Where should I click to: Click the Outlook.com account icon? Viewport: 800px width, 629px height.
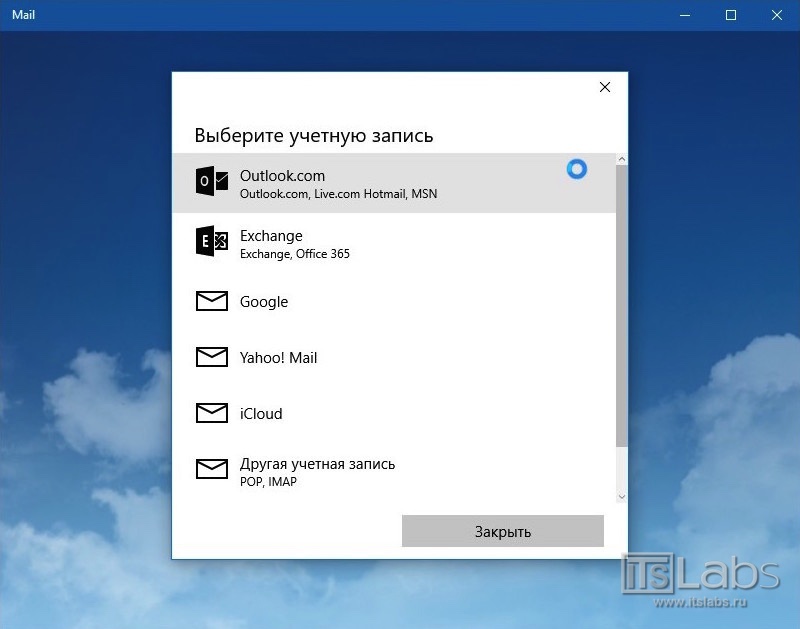212,181
